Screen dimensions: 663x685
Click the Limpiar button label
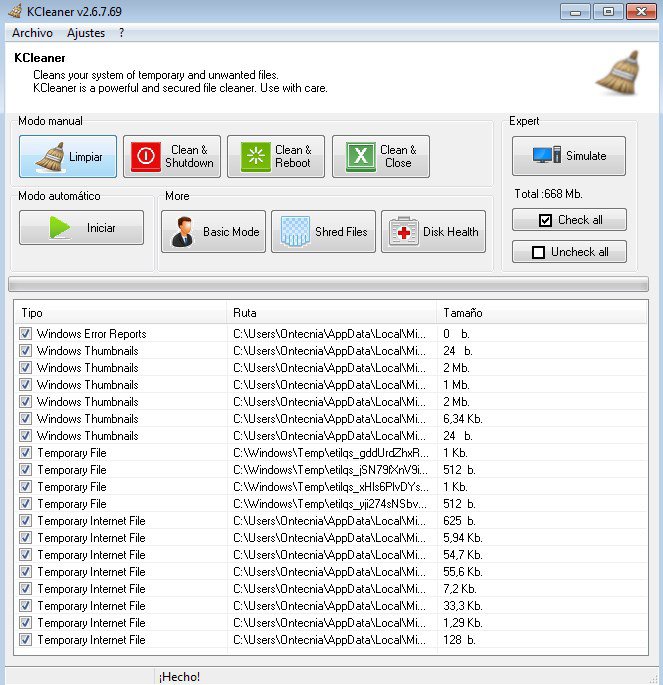click(86, 157)
